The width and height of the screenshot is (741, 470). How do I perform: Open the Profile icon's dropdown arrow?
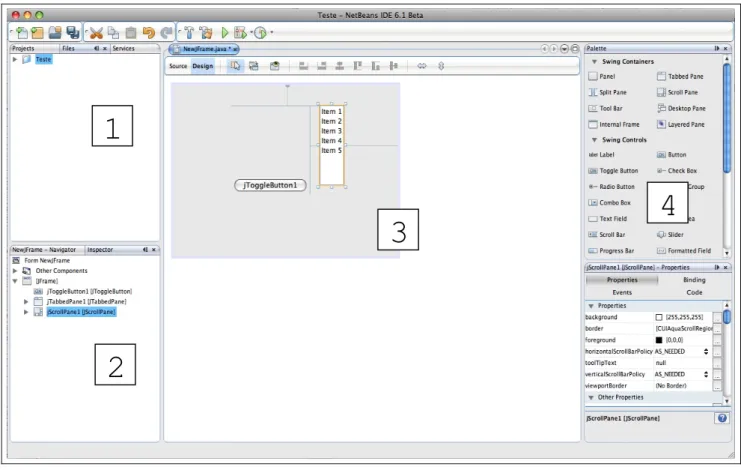coord(272,33)
